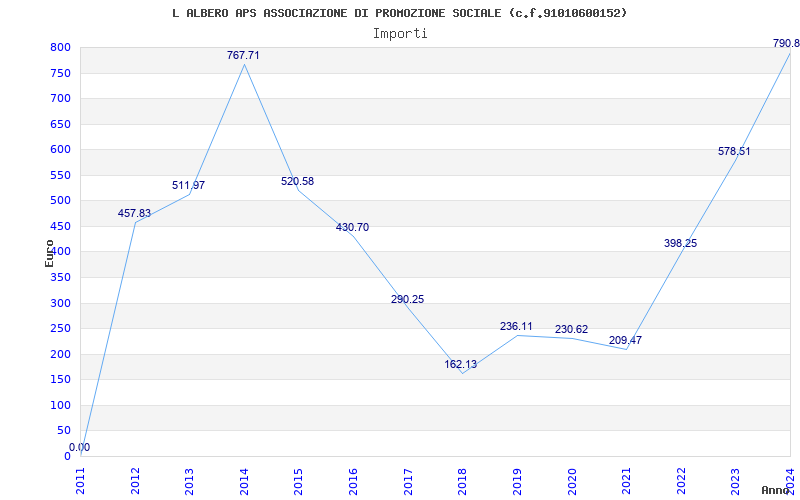Image resolution: width=800 pixels, height=500 pixels.
Task: Click the 600 y-axis tick label
Action: point(60,150)
